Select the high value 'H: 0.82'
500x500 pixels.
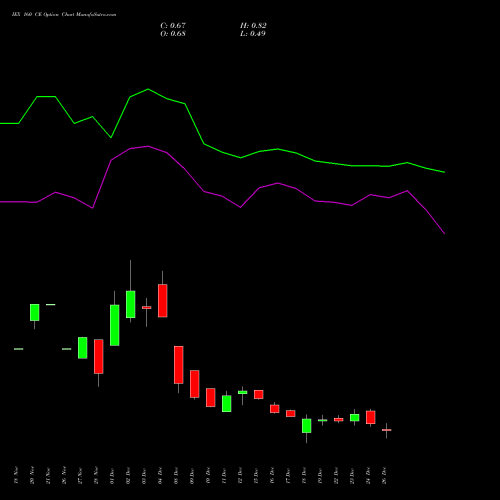[253, 26]
